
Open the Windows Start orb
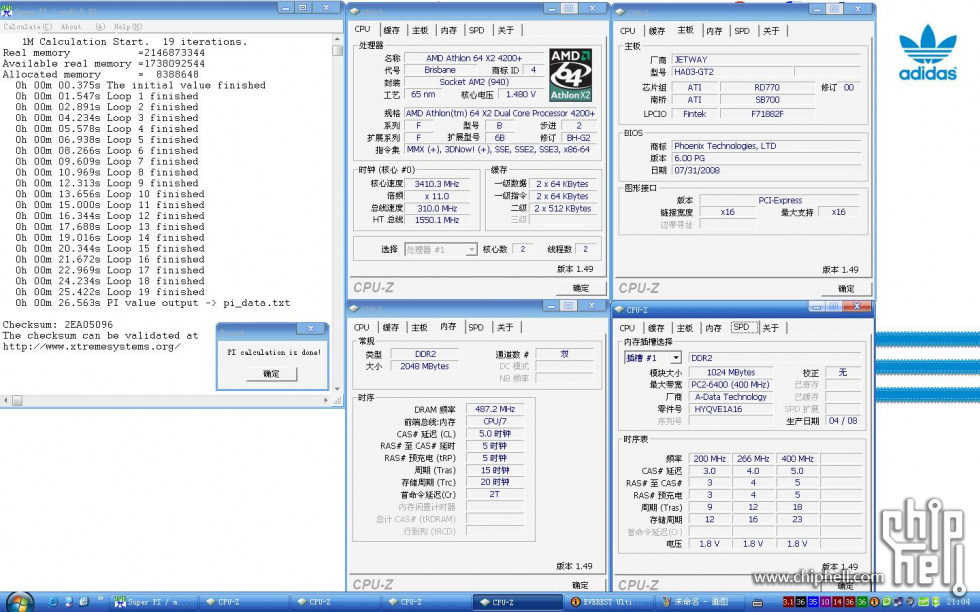pos(19,602)
